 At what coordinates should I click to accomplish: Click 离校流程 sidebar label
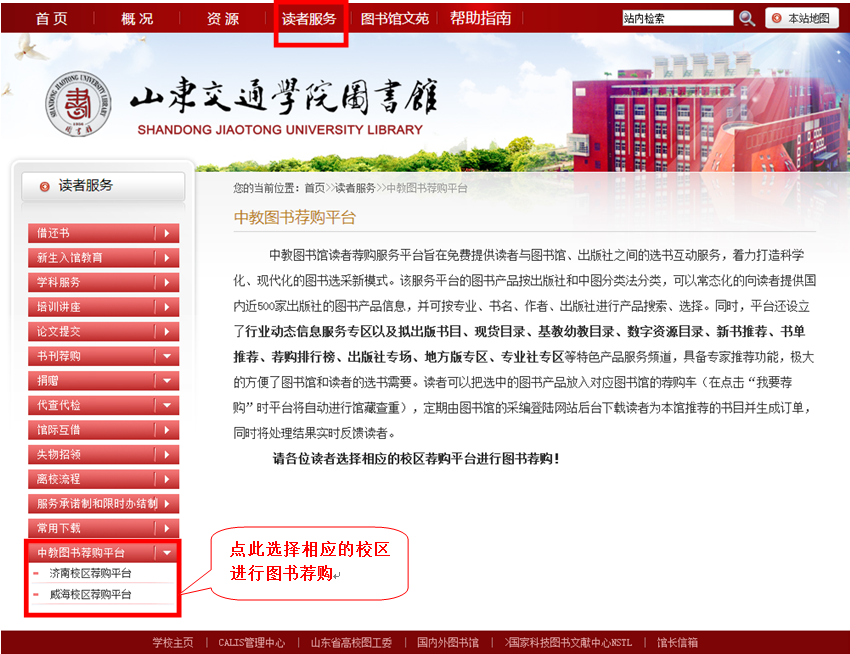coord(59,479)
